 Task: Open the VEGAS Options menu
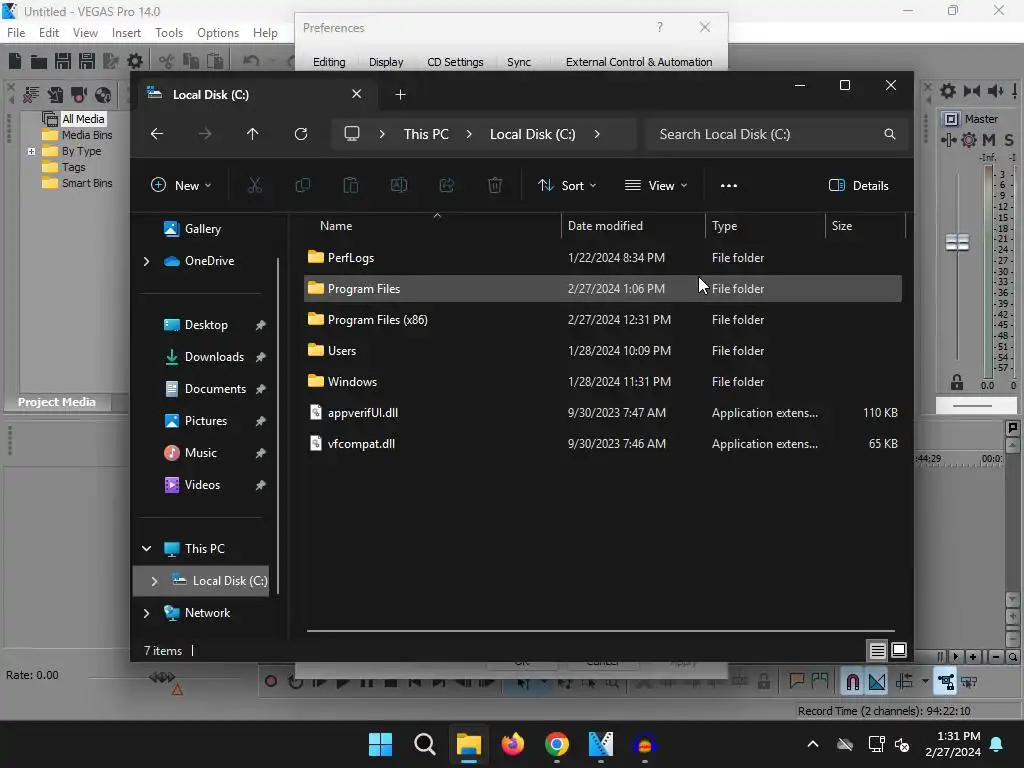coord(218,33)
